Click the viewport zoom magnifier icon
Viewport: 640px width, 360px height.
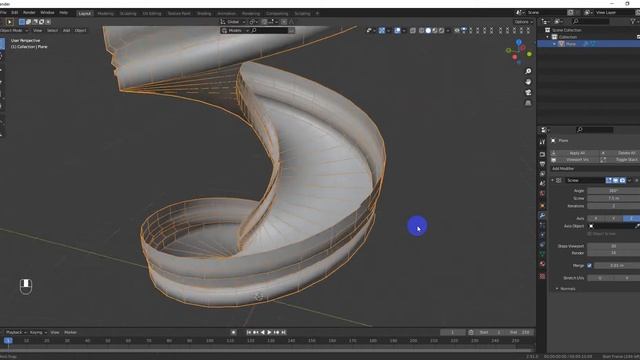pyautogui.click(x=528, y=71)
